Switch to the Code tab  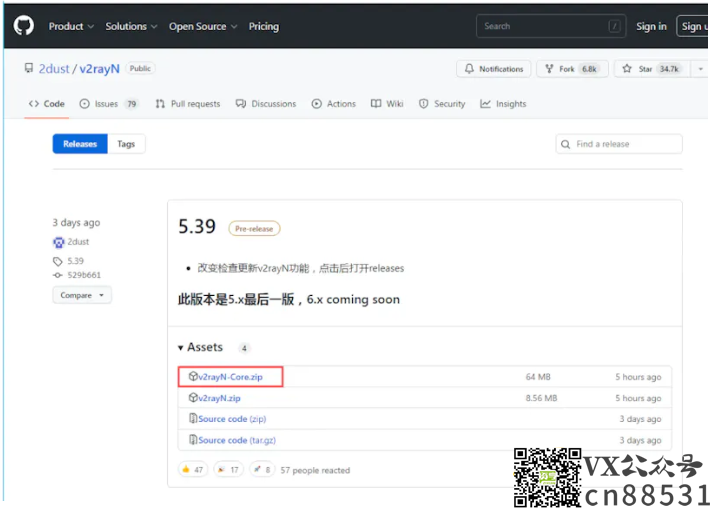[x=46, y=104]
